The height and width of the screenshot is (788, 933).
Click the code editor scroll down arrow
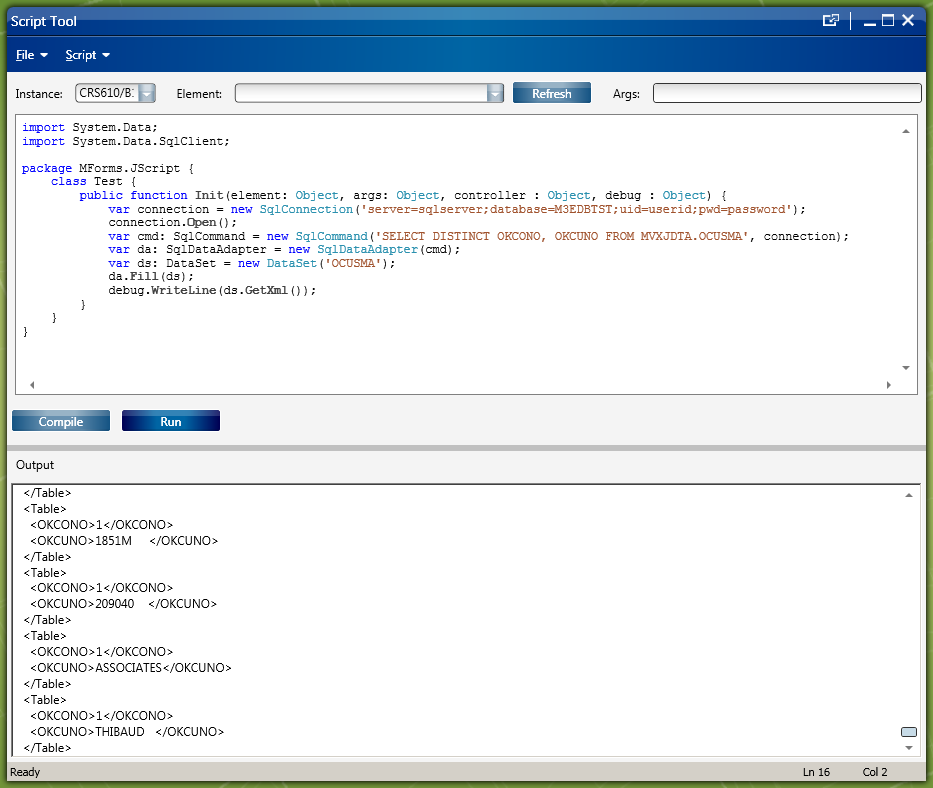pyautogui.click(x=906, y=368)
